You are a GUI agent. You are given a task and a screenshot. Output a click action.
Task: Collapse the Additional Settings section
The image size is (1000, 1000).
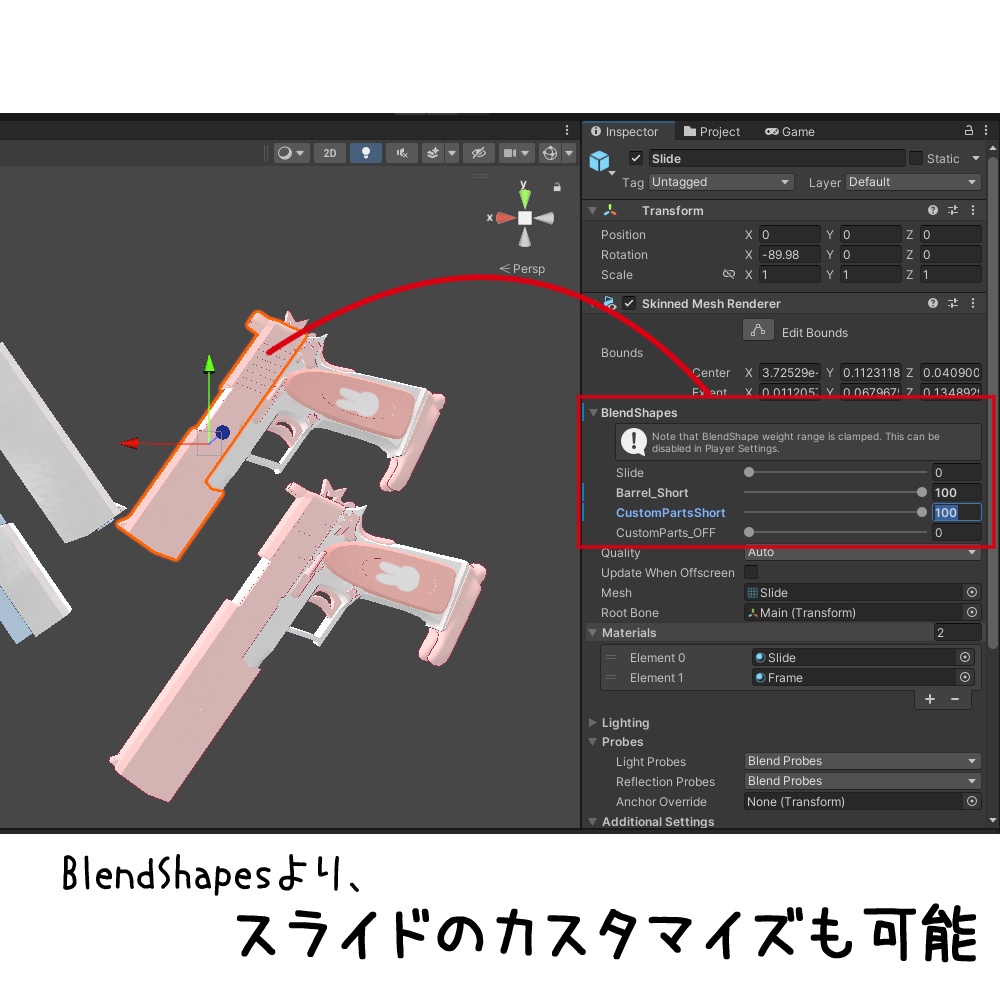click(x=592, y=821)
